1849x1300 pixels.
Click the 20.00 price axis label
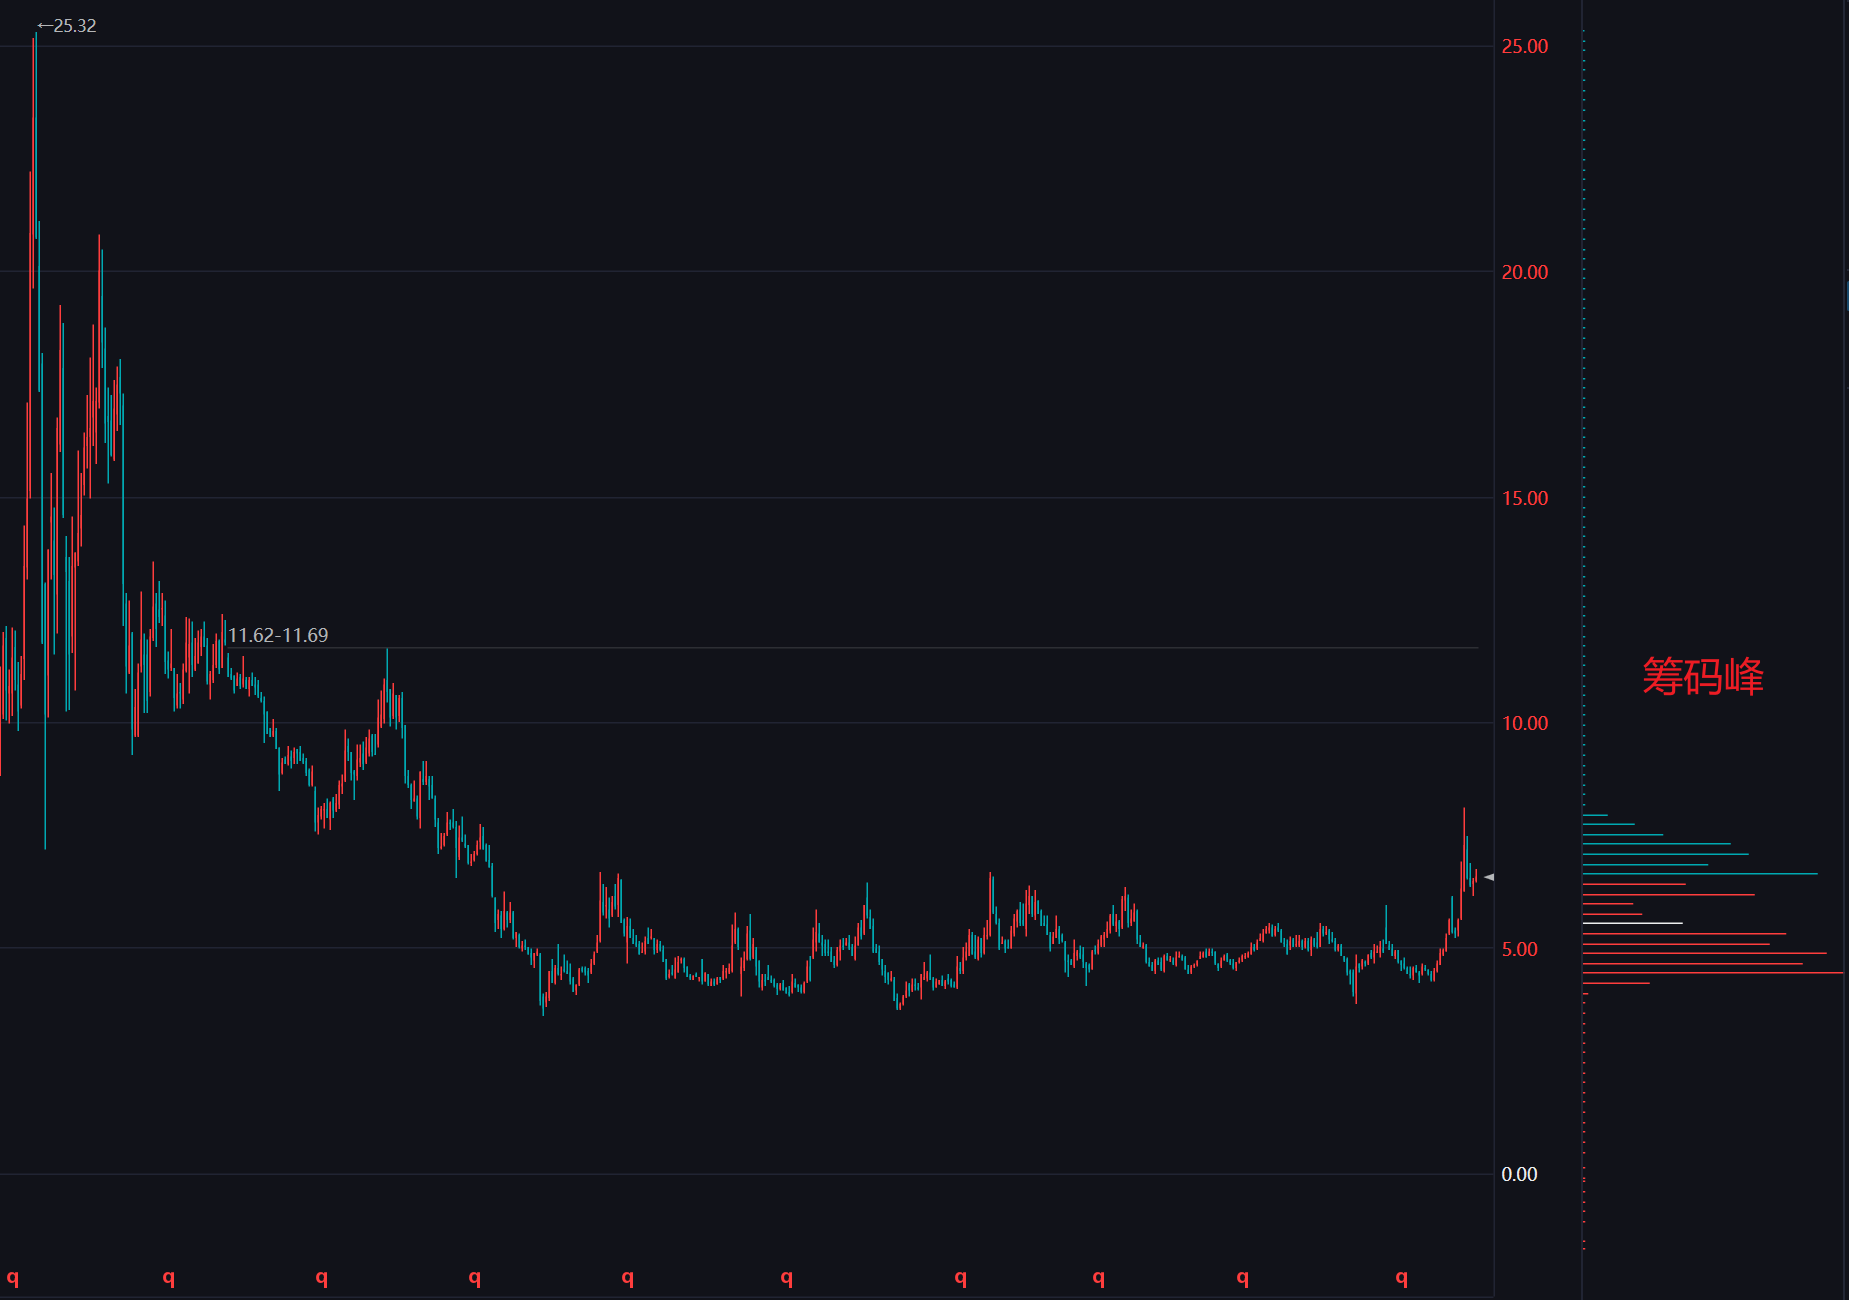click(1524, 272)
